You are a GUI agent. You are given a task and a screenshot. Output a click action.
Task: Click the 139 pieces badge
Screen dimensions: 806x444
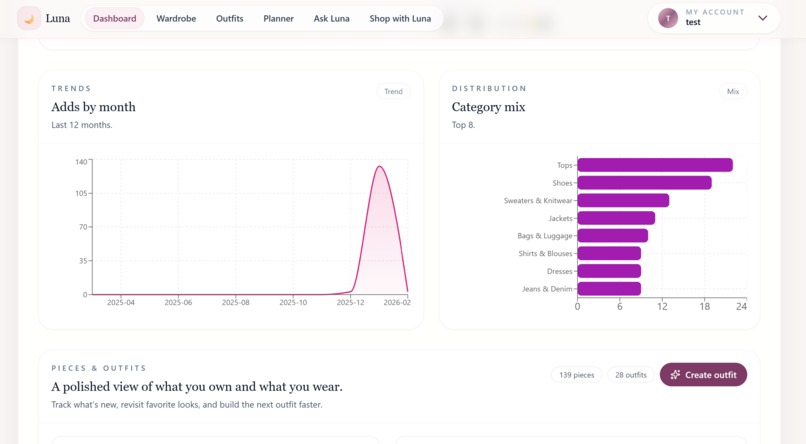point(577,375)
